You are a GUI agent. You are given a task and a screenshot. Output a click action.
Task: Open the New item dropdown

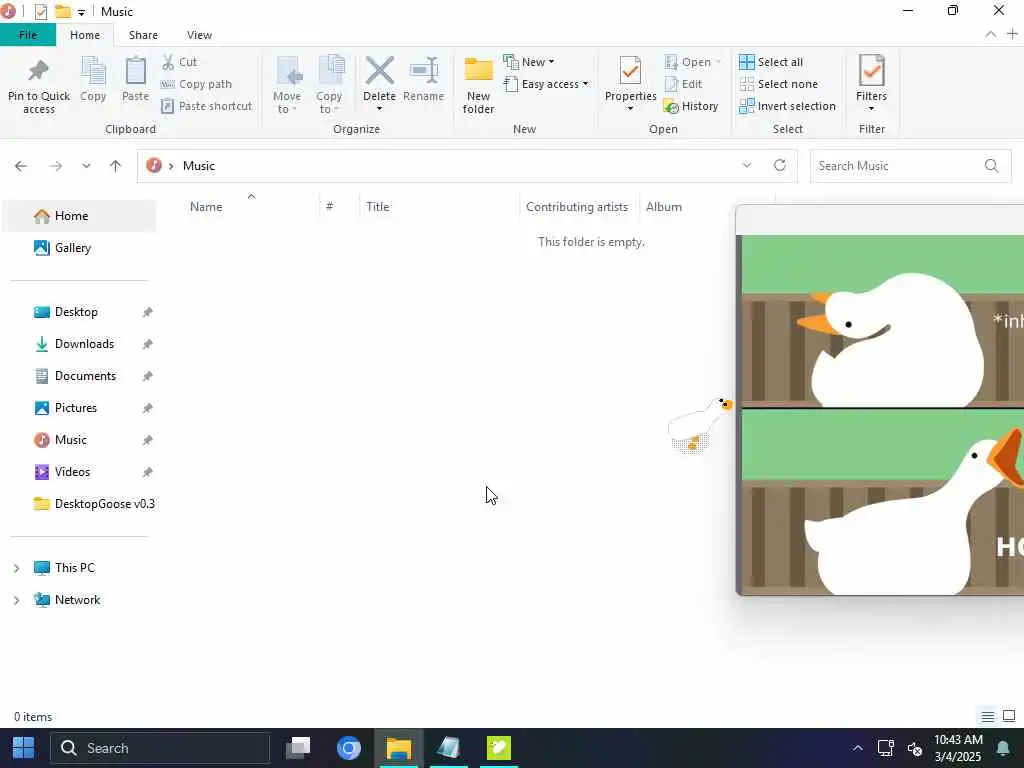(529, 62)
